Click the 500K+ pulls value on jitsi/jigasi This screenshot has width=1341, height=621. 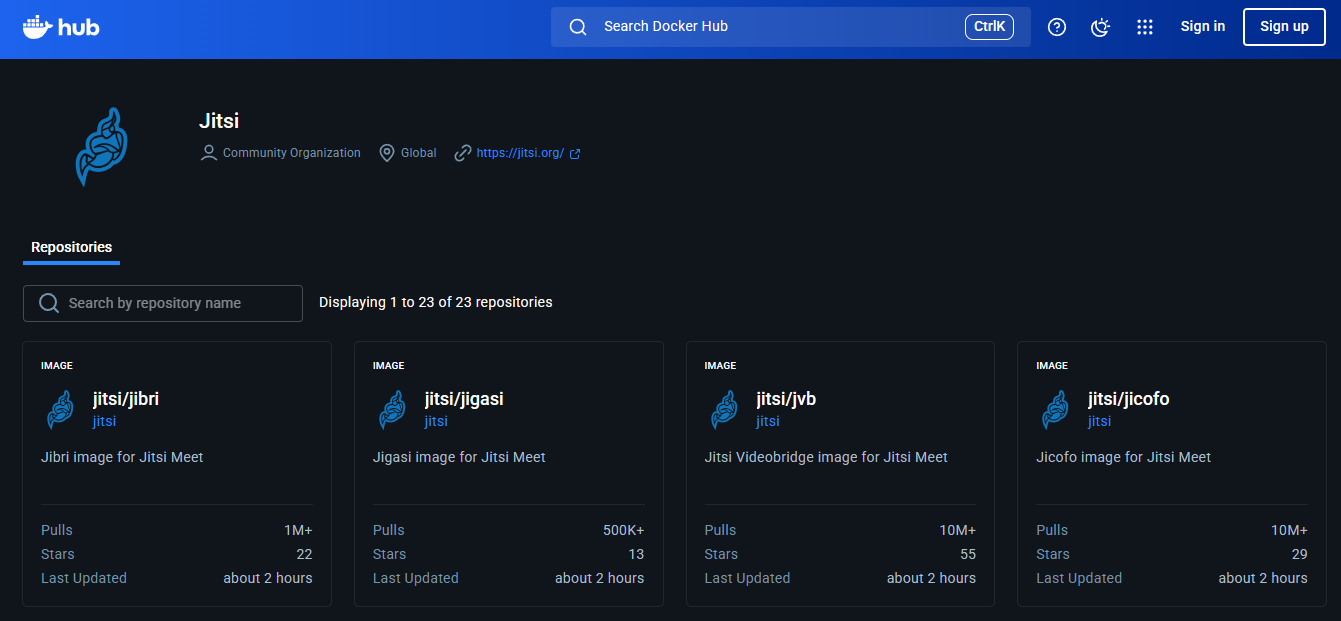pyautogui.click(x=623, y=530)
